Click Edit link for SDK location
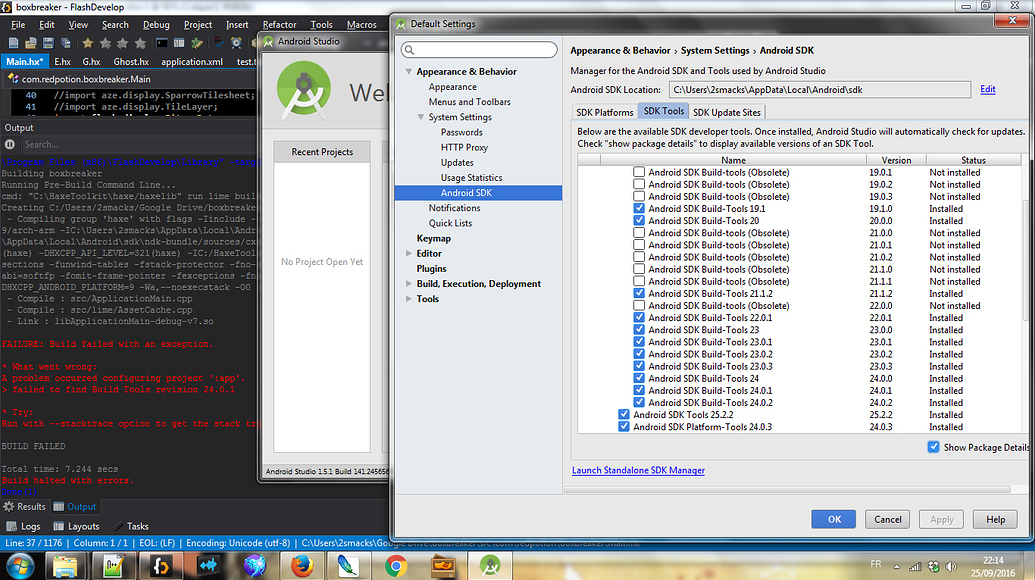Screen dimensions: 1035x580 point(987,89)
